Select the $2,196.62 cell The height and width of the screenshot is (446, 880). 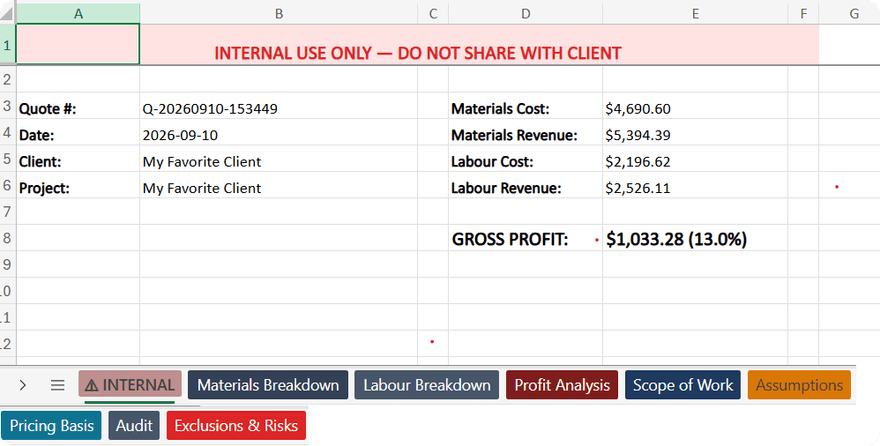[695, 159]
